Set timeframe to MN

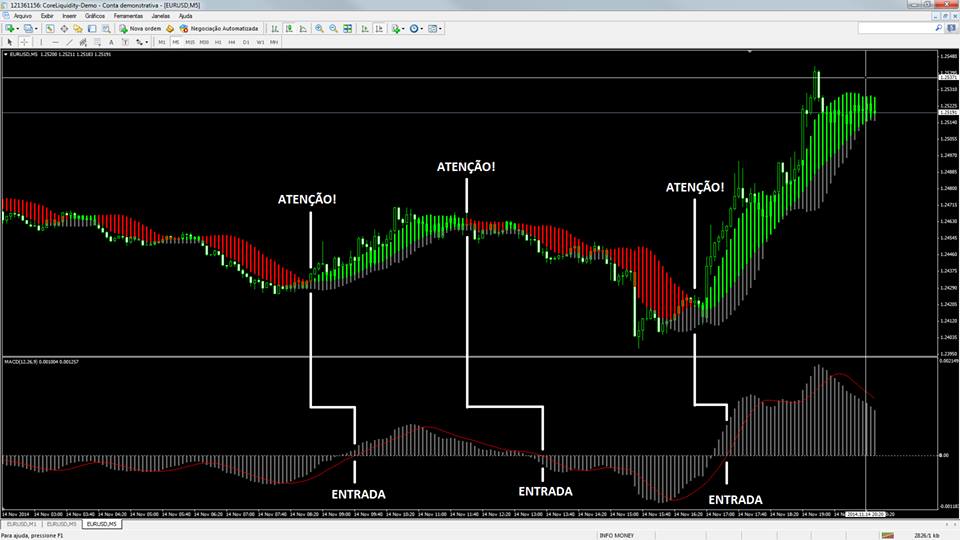(x=274, y=42)
